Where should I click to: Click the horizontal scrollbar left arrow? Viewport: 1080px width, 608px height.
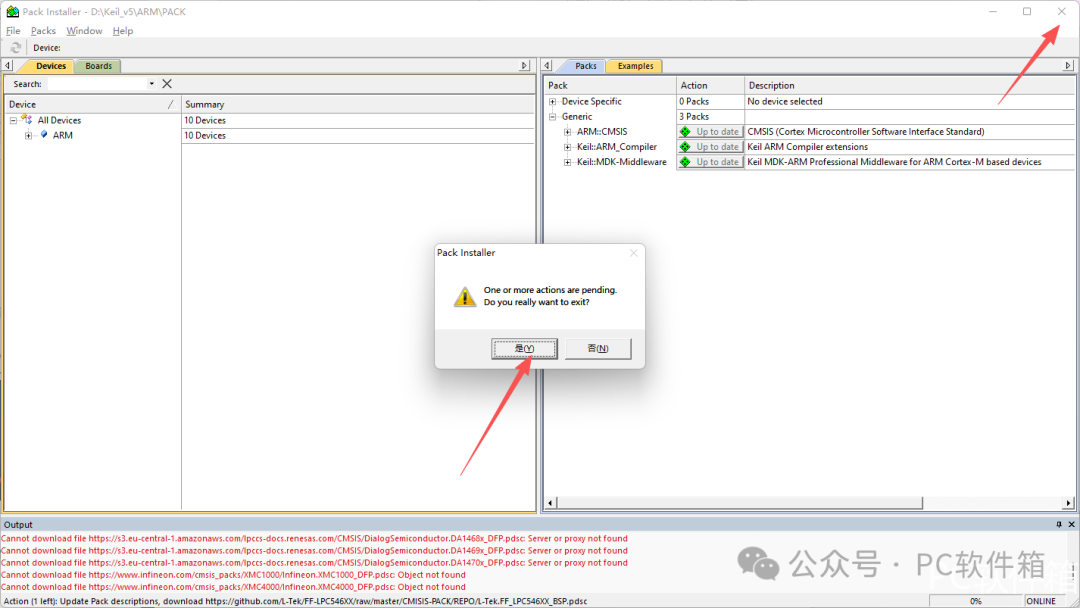tap(550, 503)
